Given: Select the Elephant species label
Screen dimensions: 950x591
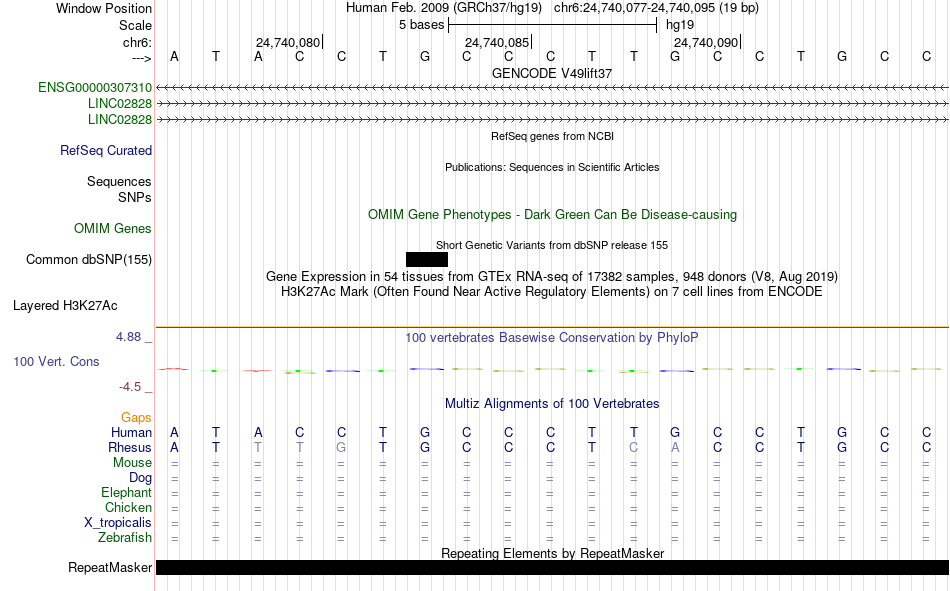Looking at the screenshot, I should click(127, 492).
